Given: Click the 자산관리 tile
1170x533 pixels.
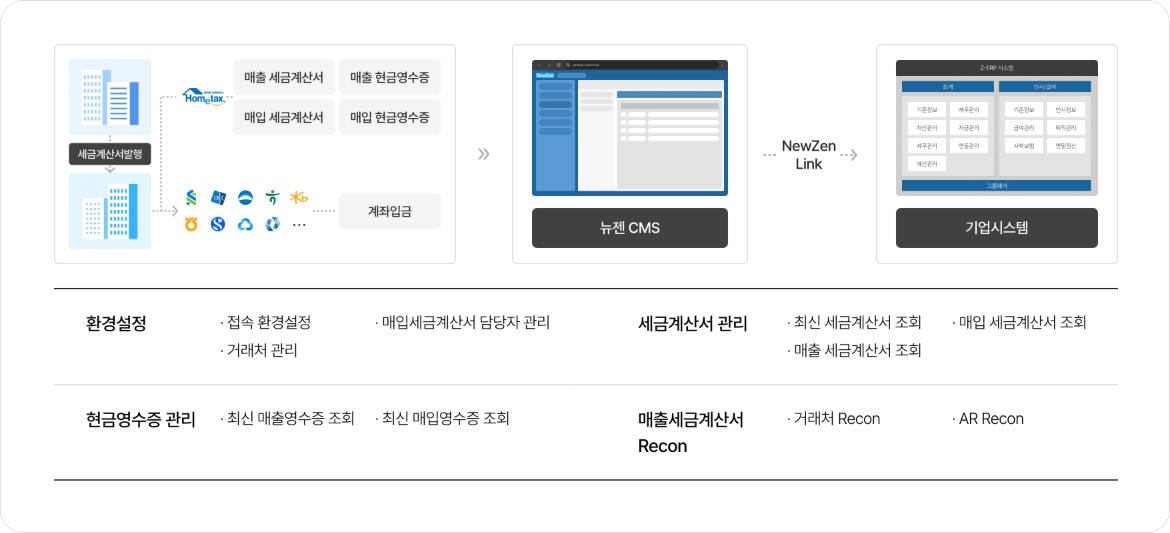Looking at the screenshot, I should (x=927, y=128).
